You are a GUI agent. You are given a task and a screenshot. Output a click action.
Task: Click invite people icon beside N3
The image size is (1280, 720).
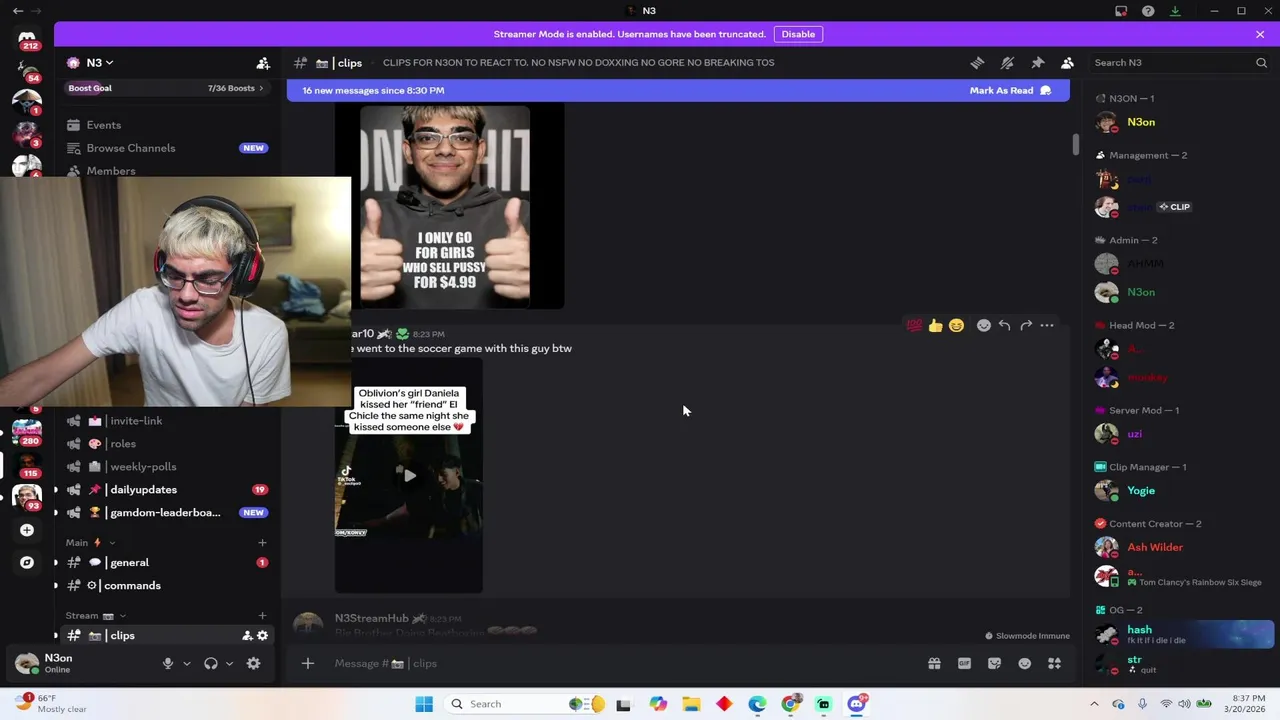[263, 63]
